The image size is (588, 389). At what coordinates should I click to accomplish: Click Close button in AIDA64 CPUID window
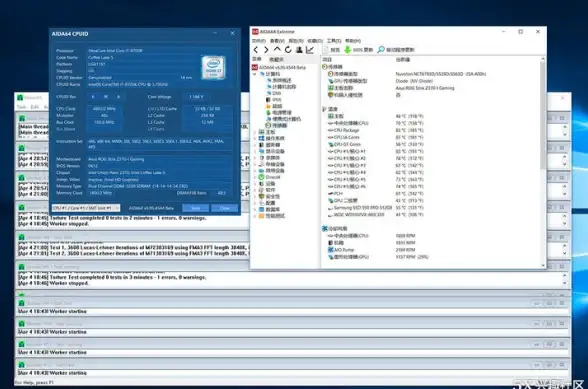[224, 208]
